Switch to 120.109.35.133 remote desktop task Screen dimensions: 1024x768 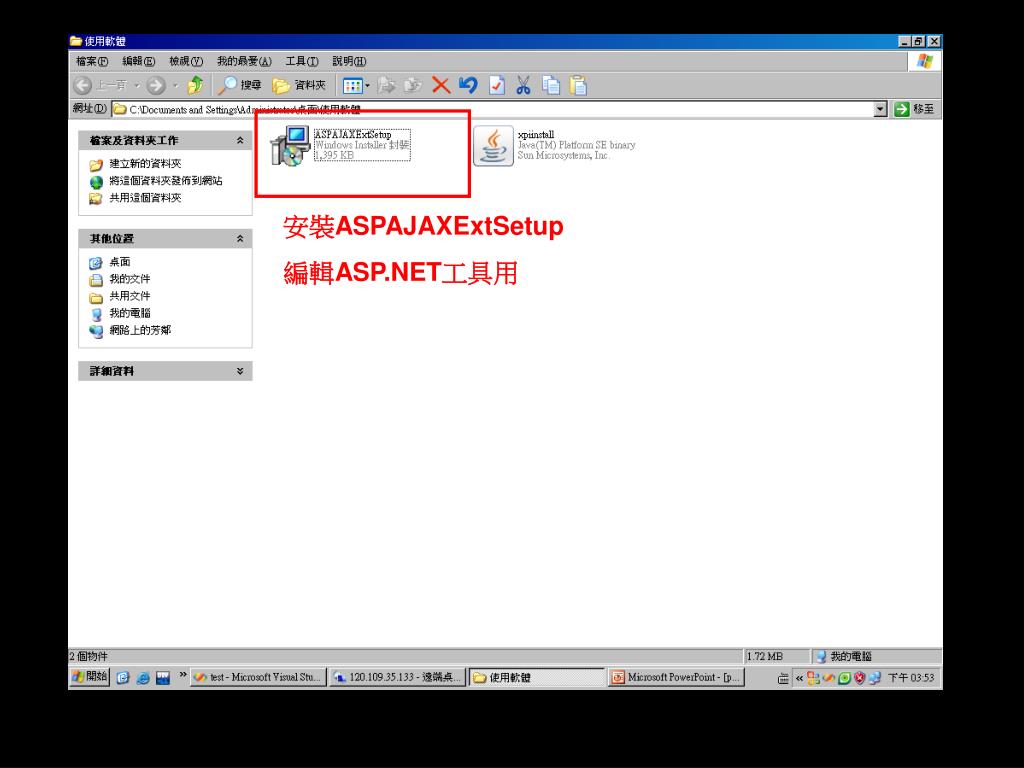pyautogui.click(x=396, y=678)
